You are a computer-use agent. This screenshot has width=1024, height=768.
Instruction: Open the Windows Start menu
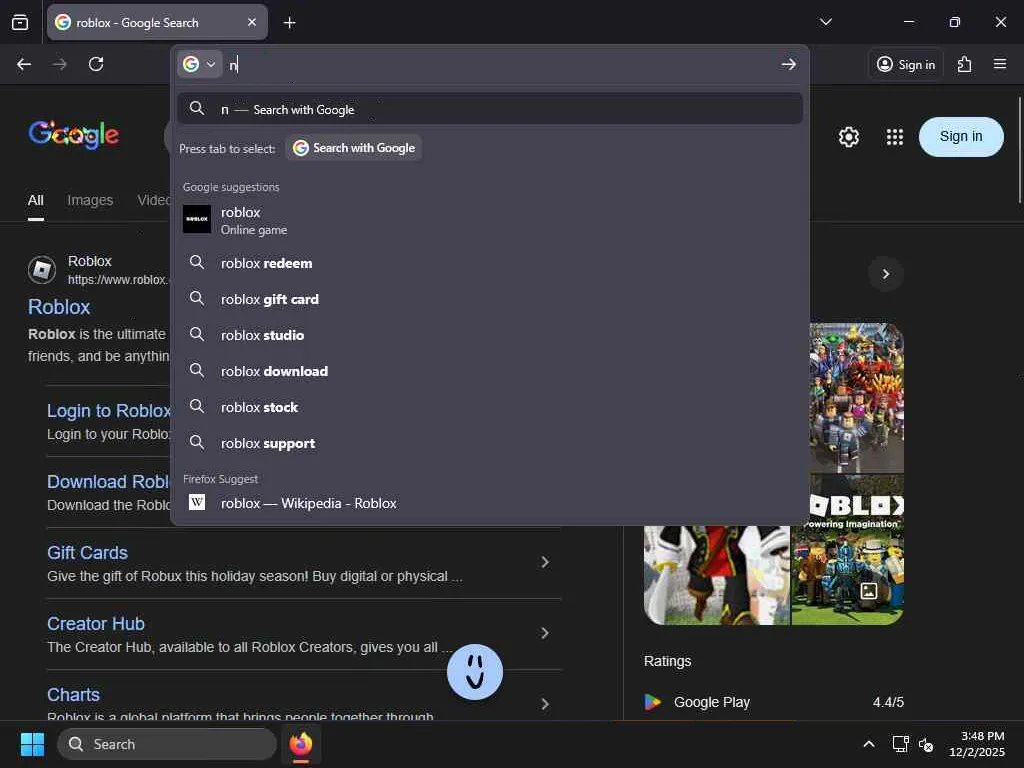click(32, 744)
